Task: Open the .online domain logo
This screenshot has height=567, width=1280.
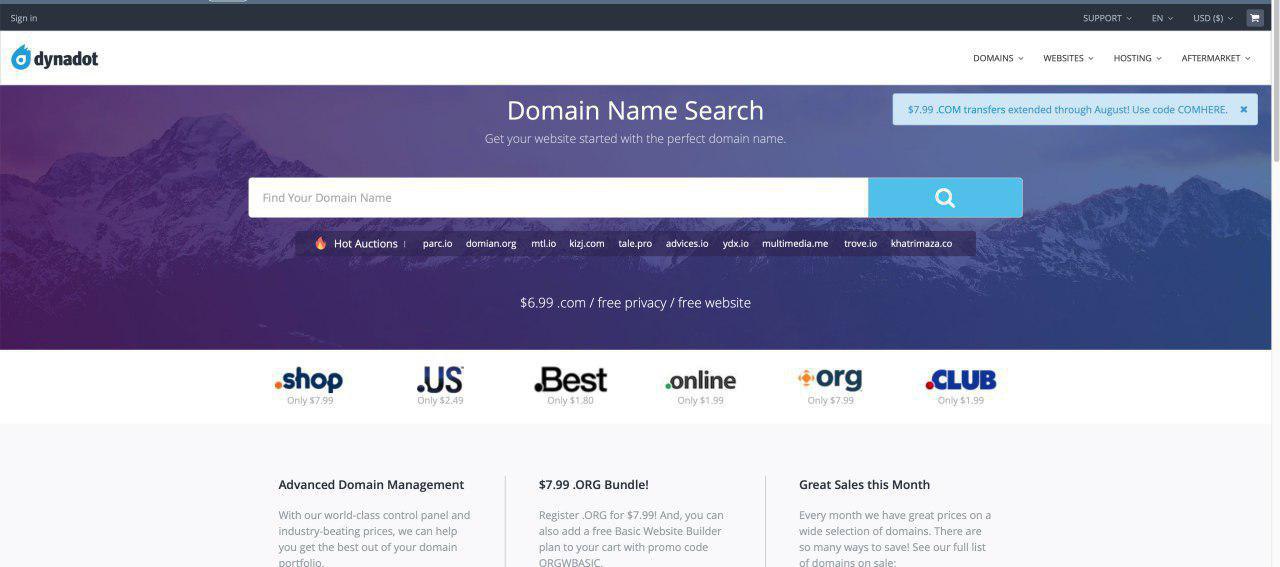Action: click(x=700, y=381)
